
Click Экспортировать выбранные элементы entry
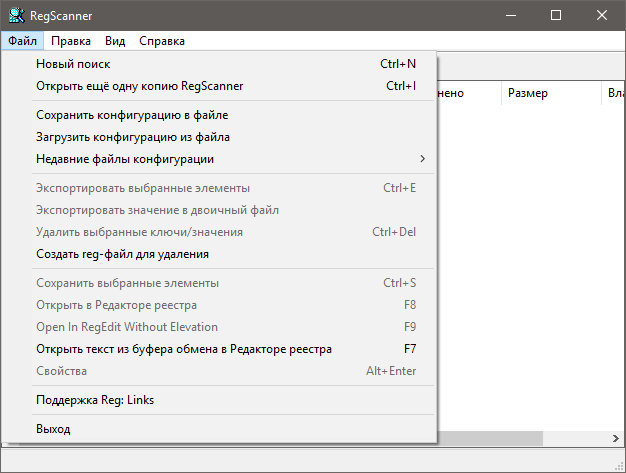click(219, 188)
